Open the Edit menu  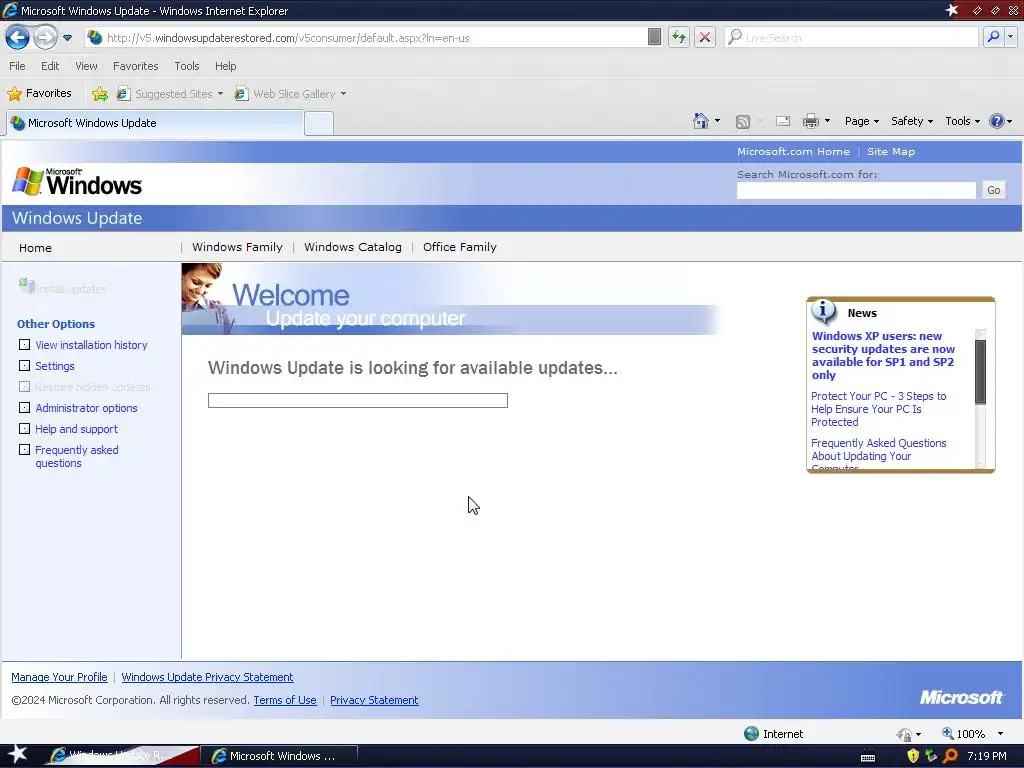pos(50,66)
